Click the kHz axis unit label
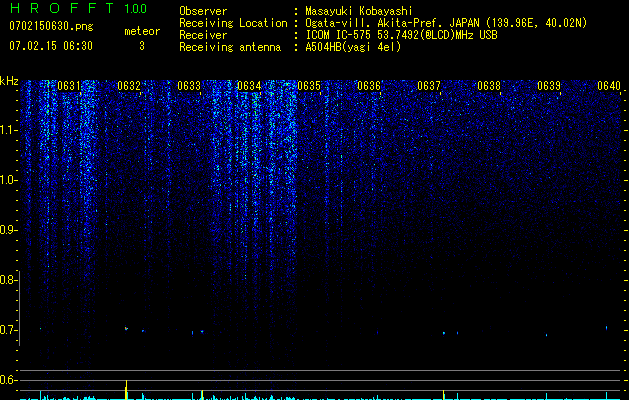The height and width of the screenshot is (400, 629). click(x=9, y=81)
